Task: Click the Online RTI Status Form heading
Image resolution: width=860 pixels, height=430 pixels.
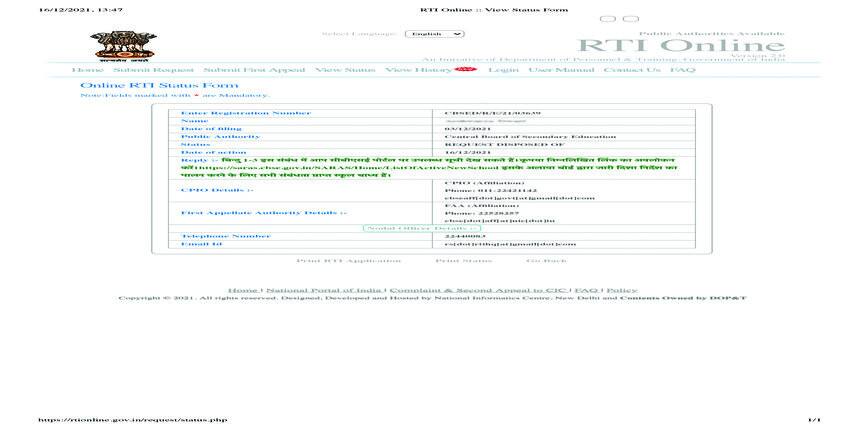Action: pyautogui.click(x=159, y=85)
